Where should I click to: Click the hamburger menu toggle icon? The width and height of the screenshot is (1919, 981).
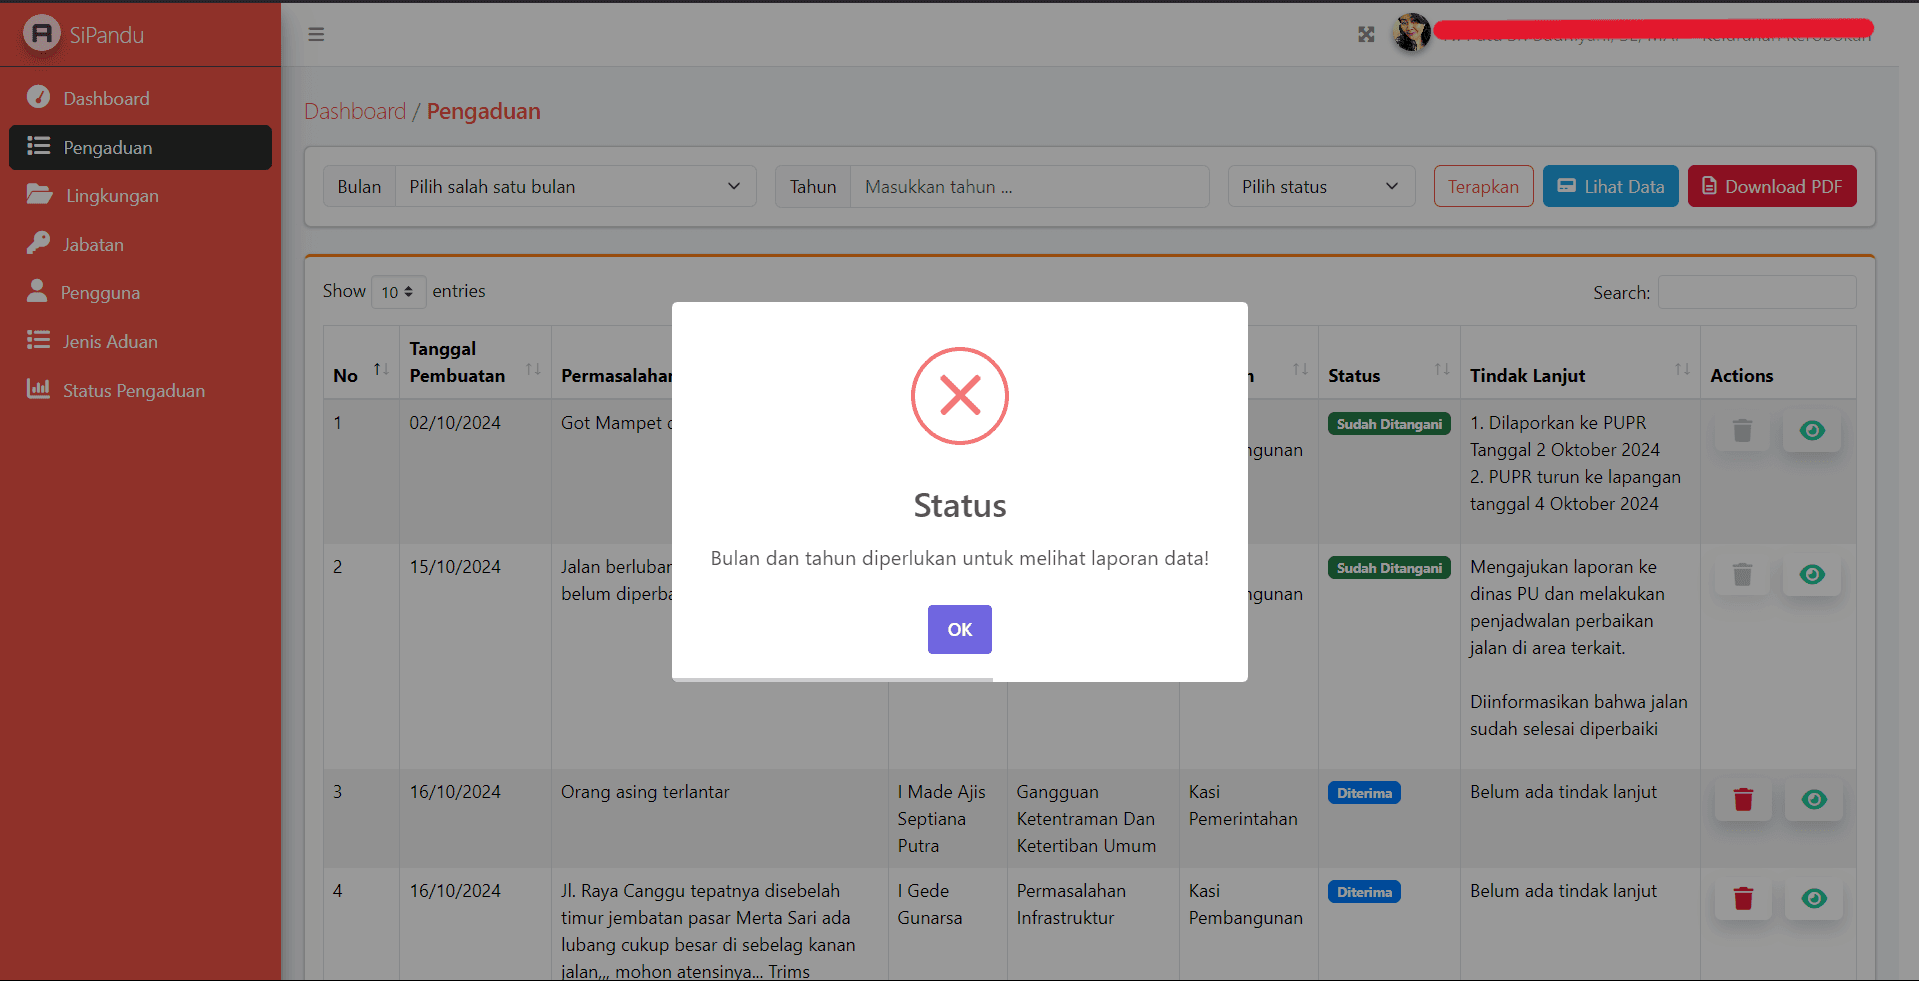[x=316, y=35]
